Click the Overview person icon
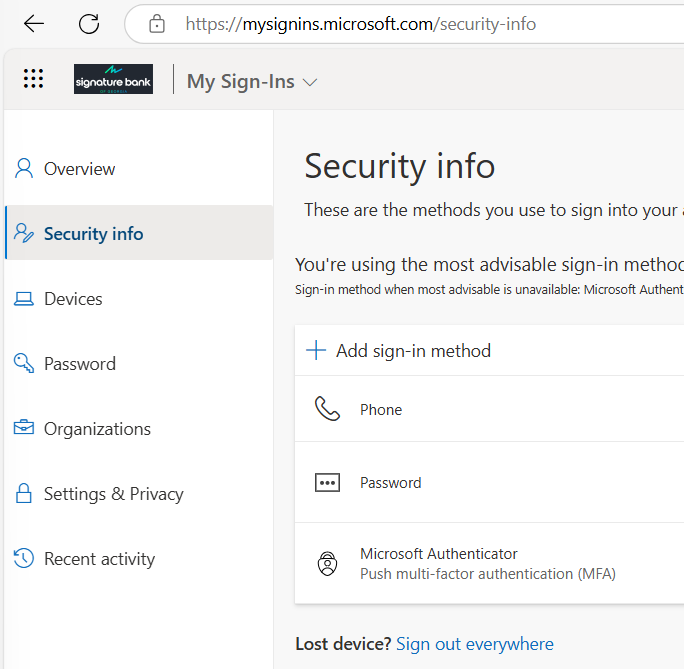The width and height of the screenshot is (684, 669). click(x=24, y=168)
